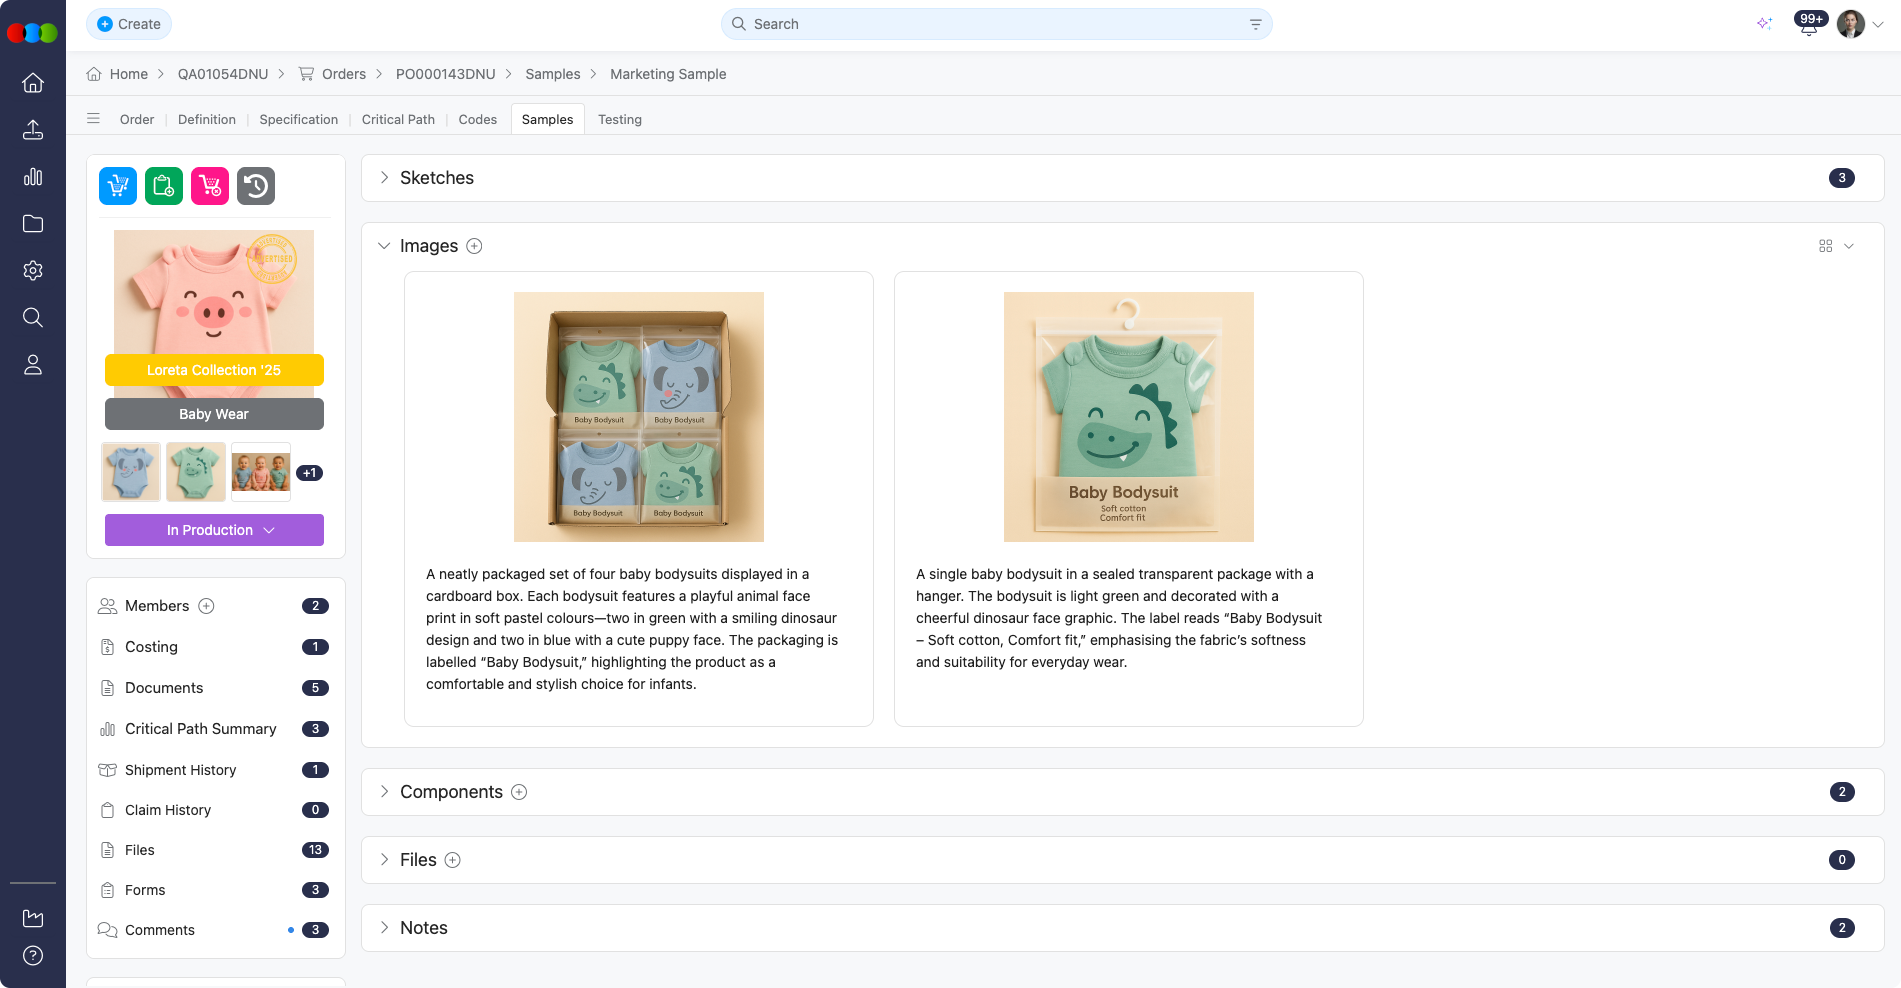Open the hamburger menu beside Order tab
Screen dimensions: 1901x988
pos(93,118)
